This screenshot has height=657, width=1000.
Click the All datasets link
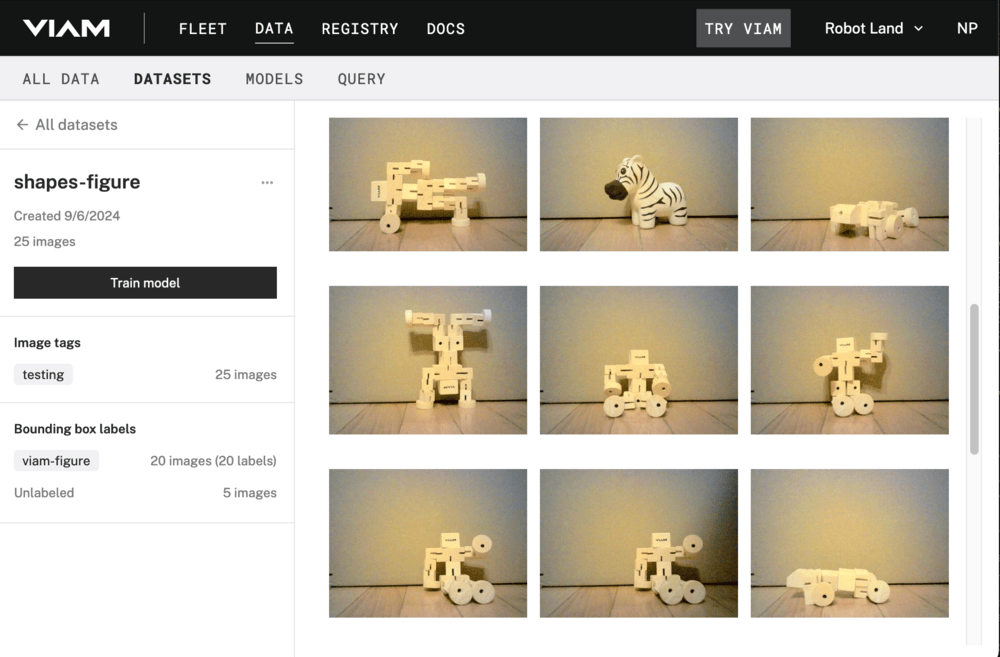point(75,124)
